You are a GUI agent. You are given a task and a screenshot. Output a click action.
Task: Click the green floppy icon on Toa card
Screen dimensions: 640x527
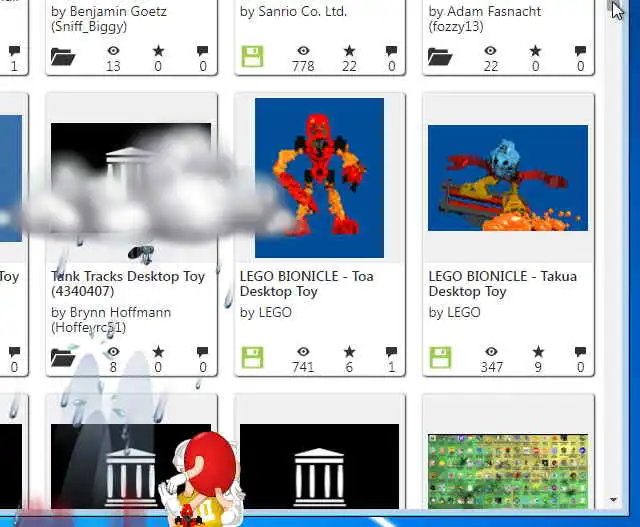pos(253,358)
